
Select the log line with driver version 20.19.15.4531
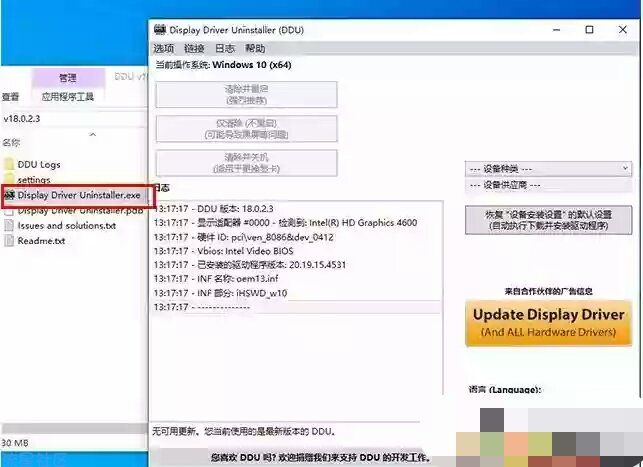pos(250,265)
